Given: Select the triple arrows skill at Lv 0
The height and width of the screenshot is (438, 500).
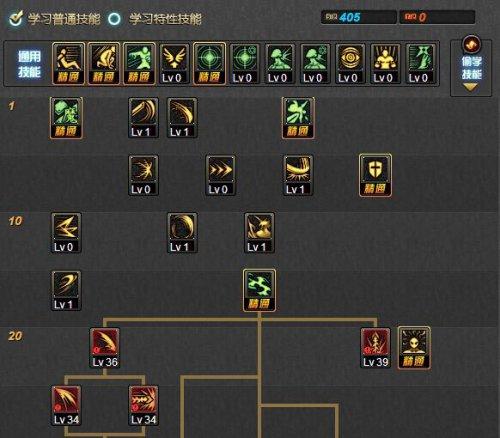Looking at the screenshot, I should (220, 175).
